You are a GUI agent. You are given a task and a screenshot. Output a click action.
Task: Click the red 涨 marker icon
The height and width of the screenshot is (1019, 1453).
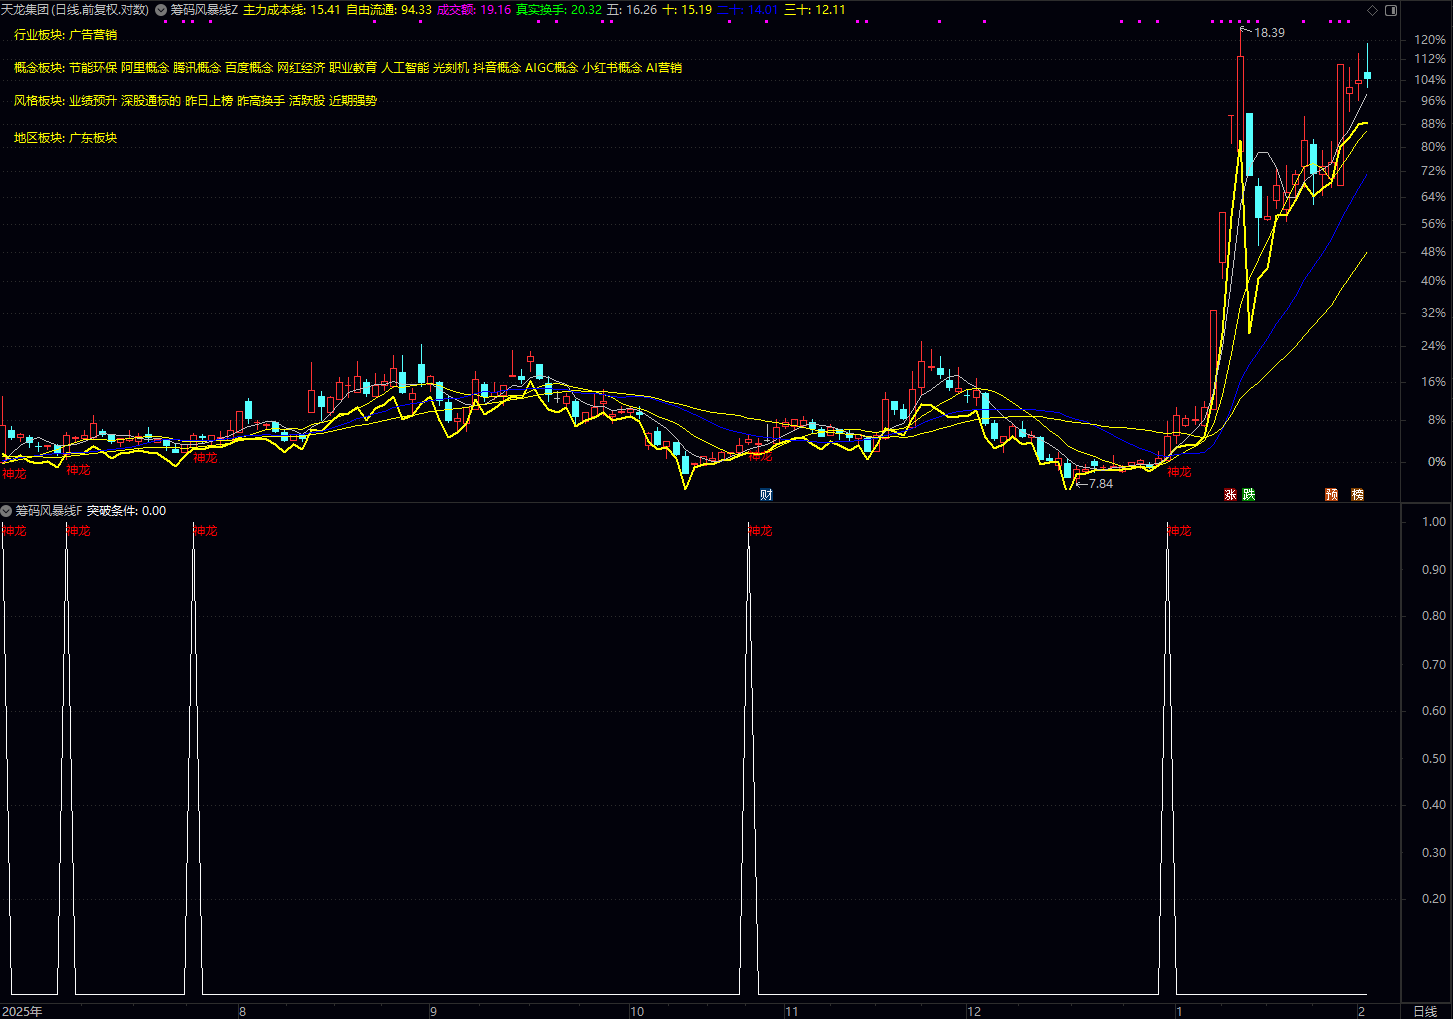(x=1231, y=495)
